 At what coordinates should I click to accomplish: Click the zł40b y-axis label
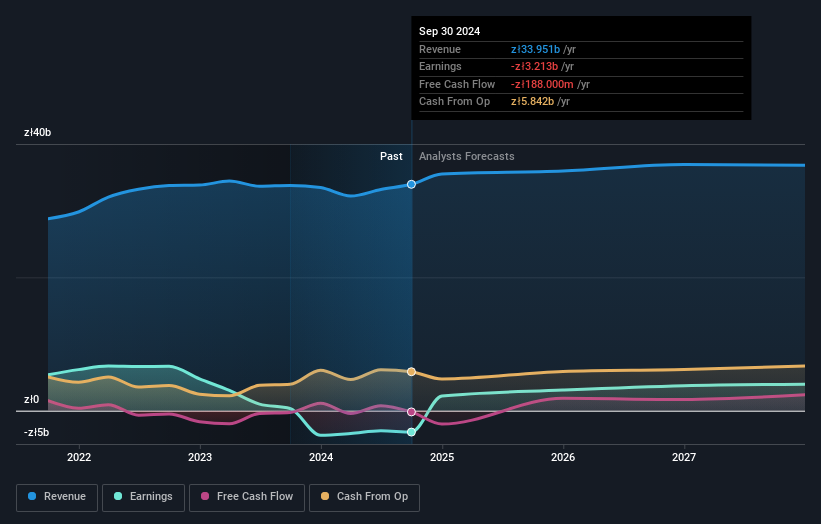pos(37,132)
